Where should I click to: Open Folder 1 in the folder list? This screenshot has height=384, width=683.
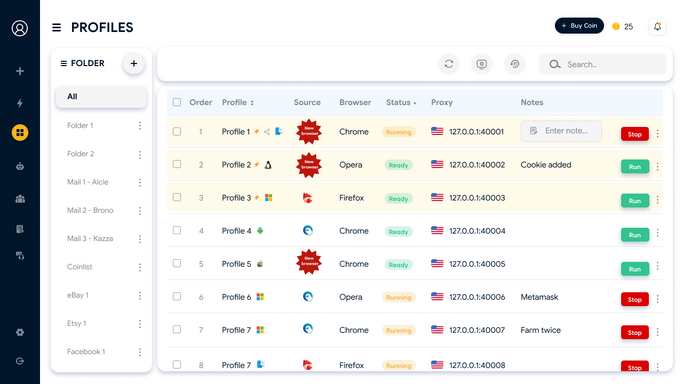click(80, 125)
